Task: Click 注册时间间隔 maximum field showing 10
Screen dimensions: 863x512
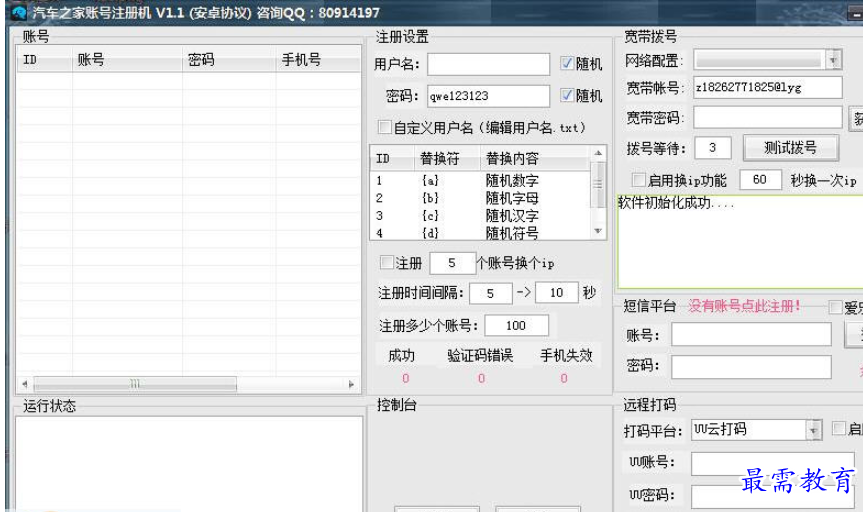Action: 556,293
